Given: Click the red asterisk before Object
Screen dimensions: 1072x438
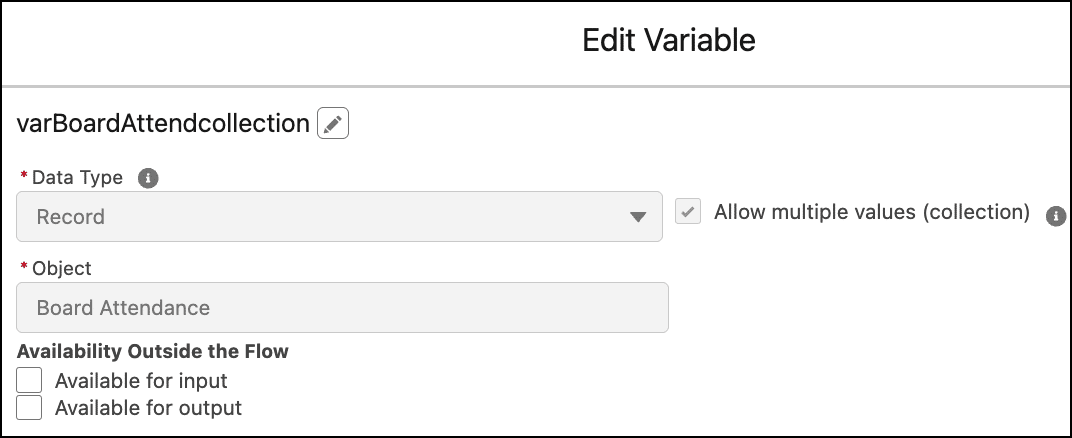Looking at the screenshot, I should [24, 266].
